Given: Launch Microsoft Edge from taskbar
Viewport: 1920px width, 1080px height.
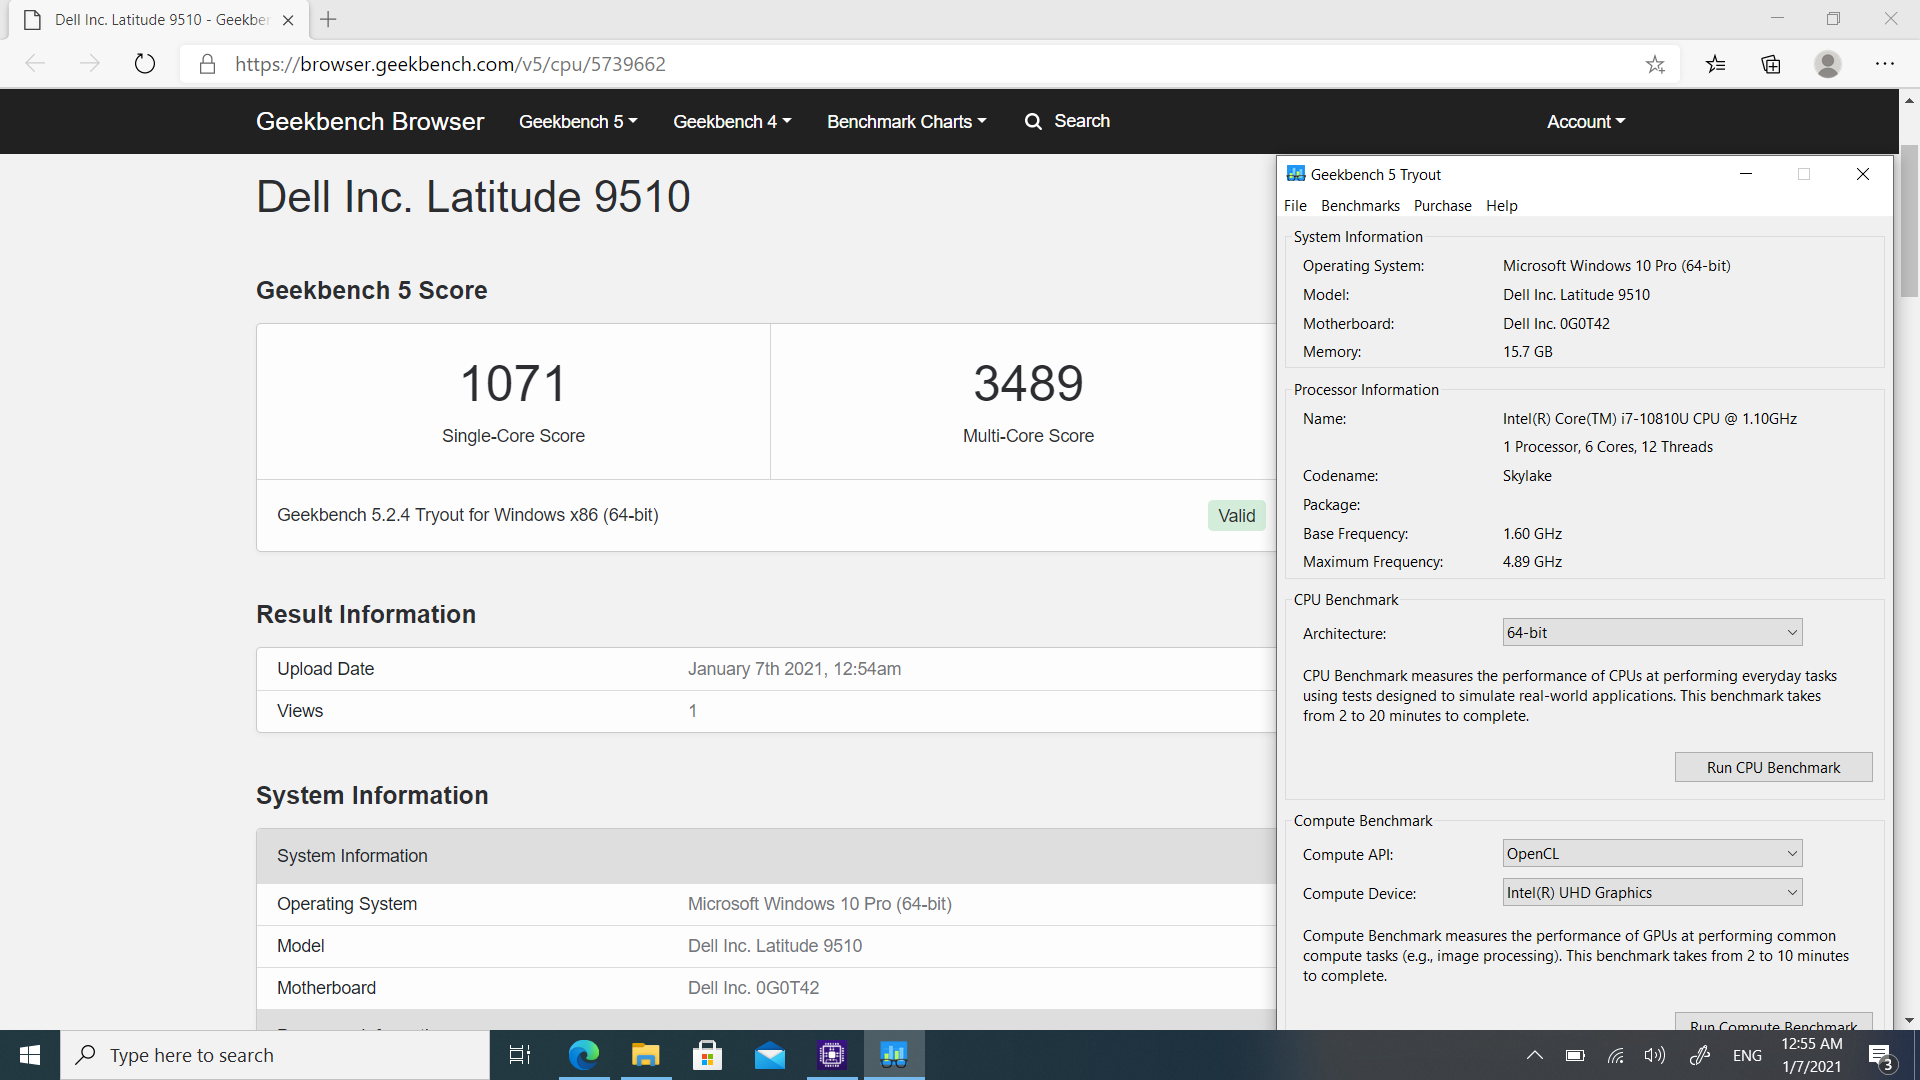Looking at the screenshot, I should point(583,1055).
